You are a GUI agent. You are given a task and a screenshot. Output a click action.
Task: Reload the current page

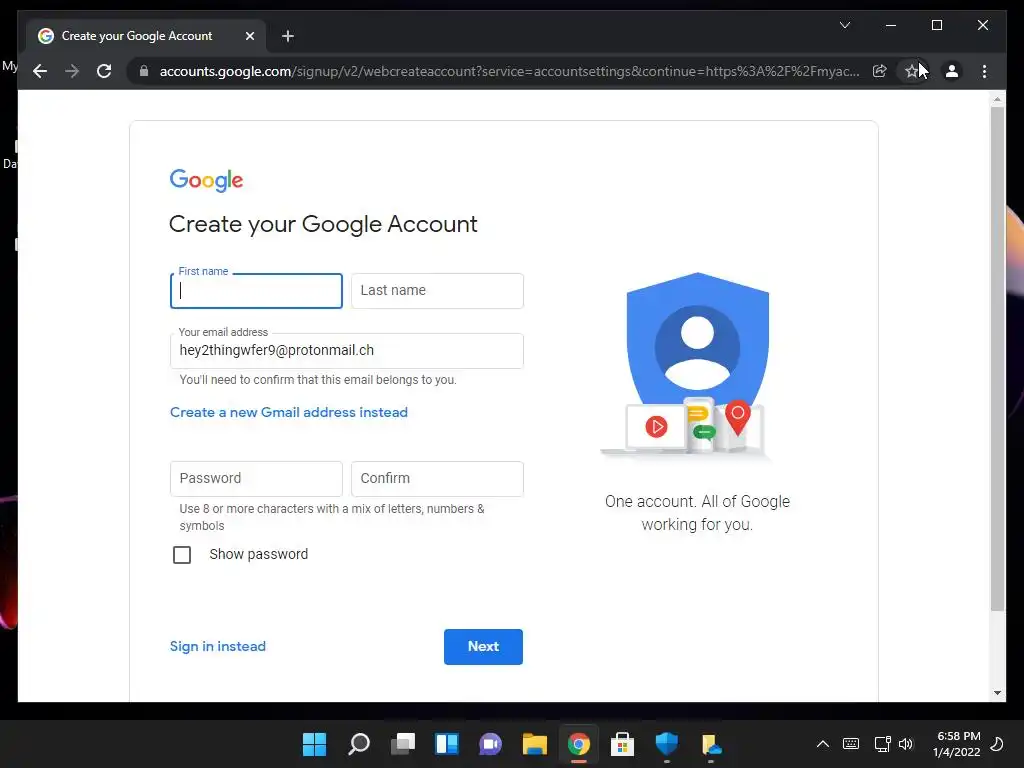tap(104, 71)
